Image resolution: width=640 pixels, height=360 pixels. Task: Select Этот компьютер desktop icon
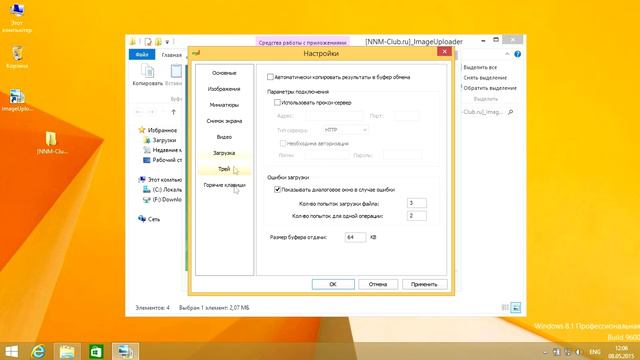click(x=17, y=18)
